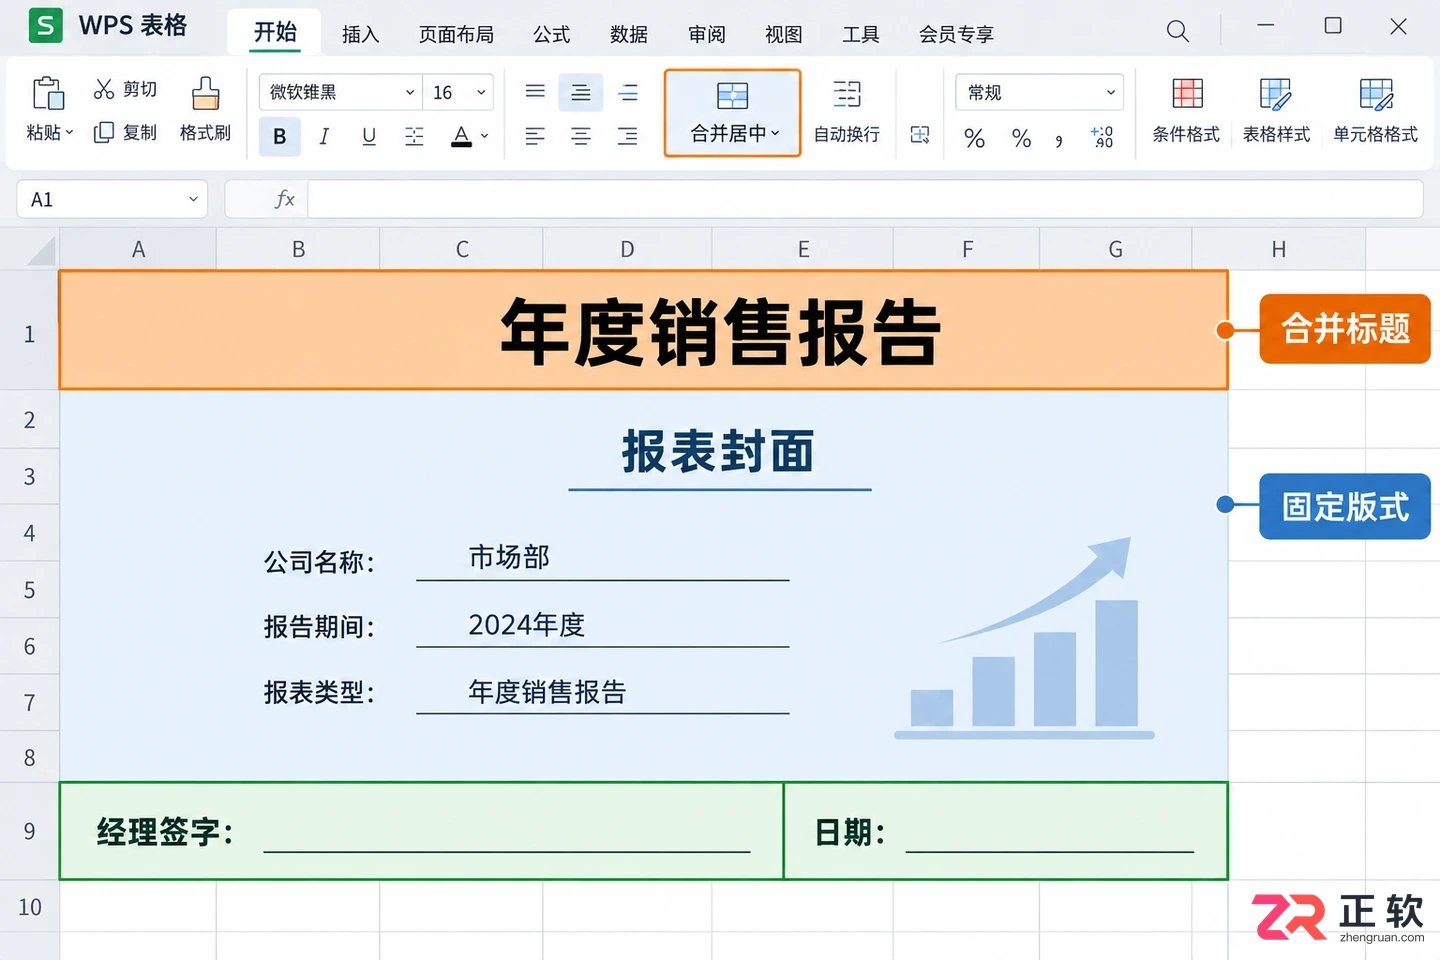Select the 数据 tab
Screen dimensions: 1440x960
(x=629, y=34)
